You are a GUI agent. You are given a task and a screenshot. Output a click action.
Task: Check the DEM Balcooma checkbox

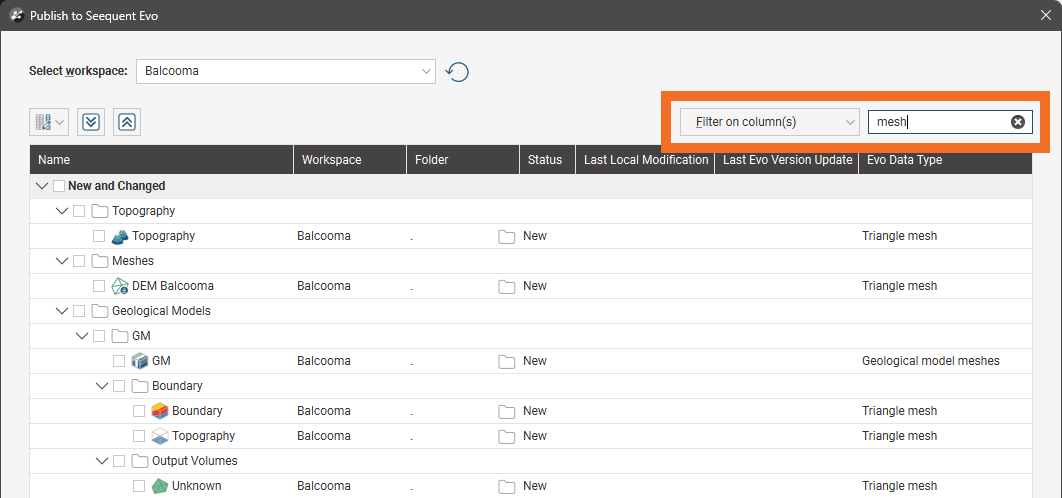99,286
